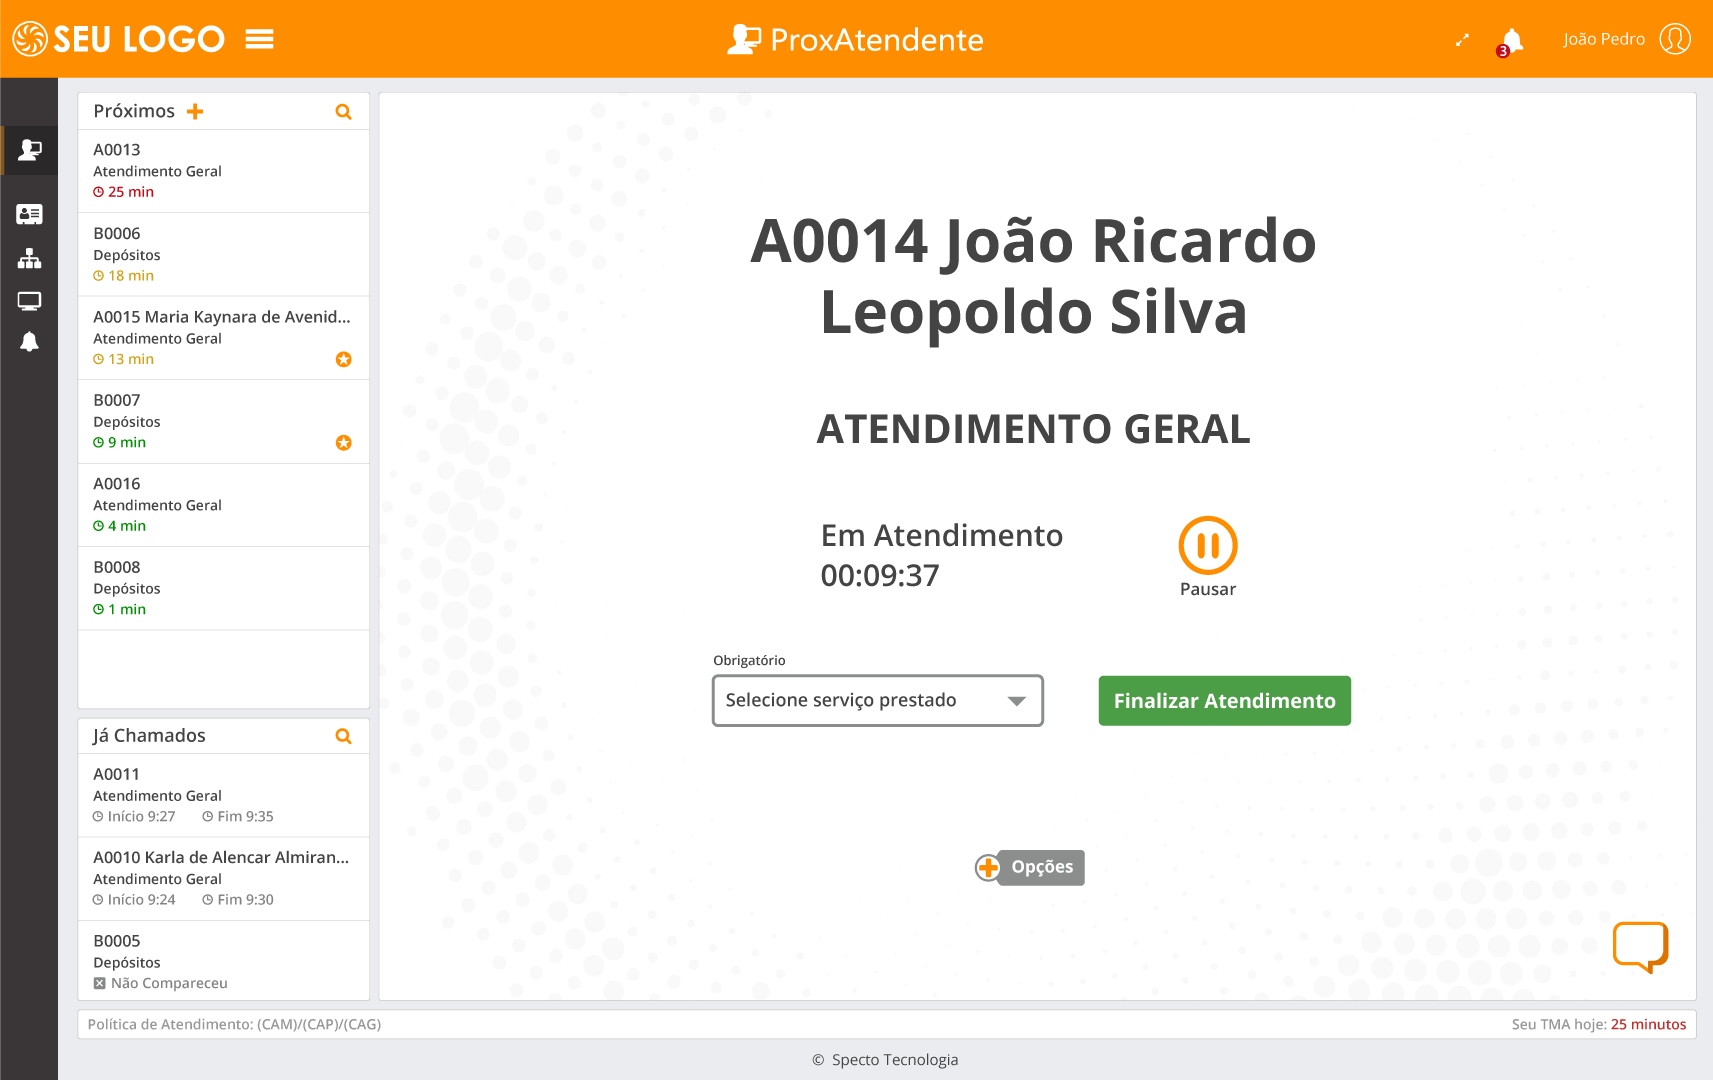Viewport: 1713px width, 1080px height.
Task: Search in the Já Chamados list
Action: [x=343, y=736]
